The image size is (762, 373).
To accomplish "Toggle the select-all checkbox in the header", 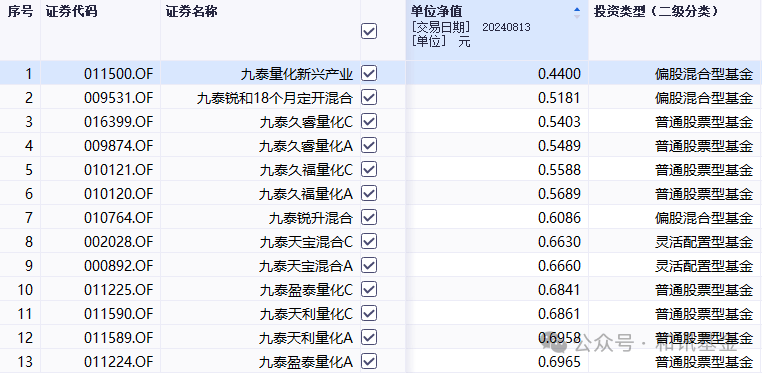I will (369, 32).
